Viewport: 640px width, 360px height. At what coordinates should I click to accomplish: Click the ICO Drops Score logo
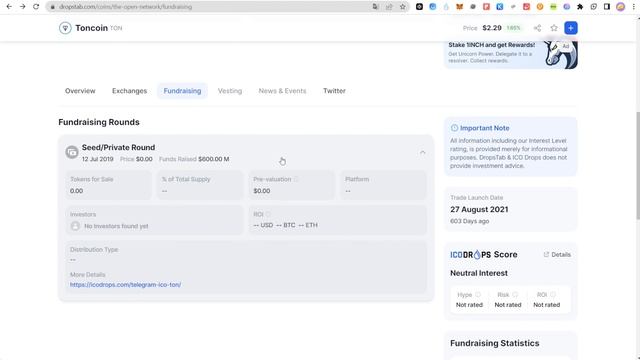pyautogui.click(x=471, y=255)
